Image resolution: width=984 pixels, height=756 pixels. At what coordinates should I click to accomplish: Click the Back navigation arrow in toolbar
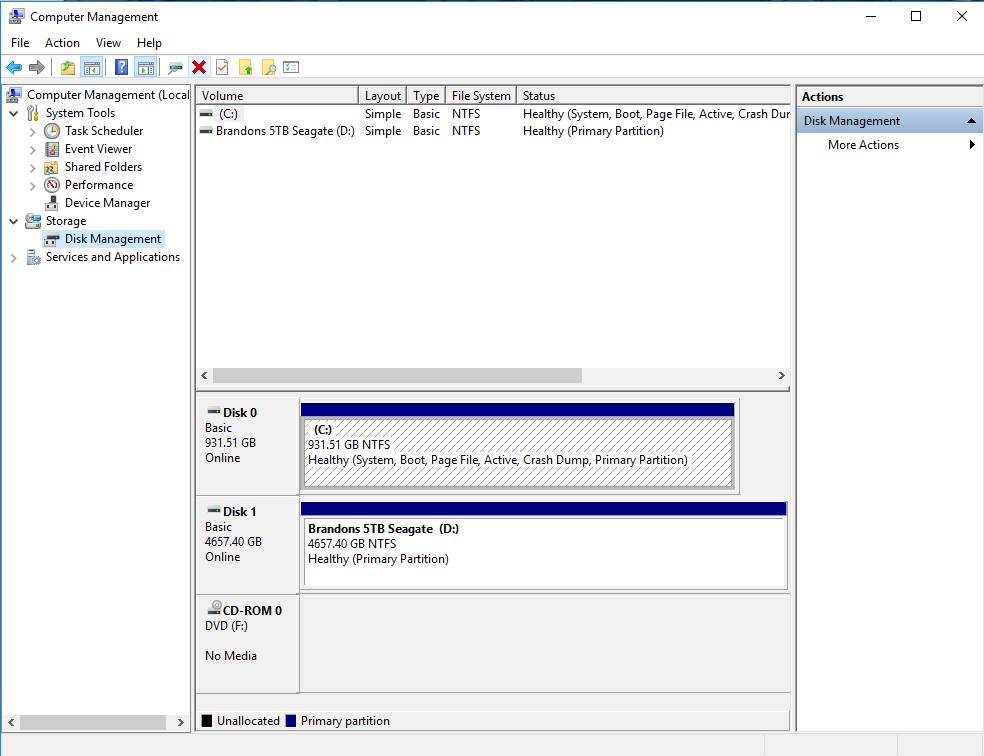tap(14, 67)
